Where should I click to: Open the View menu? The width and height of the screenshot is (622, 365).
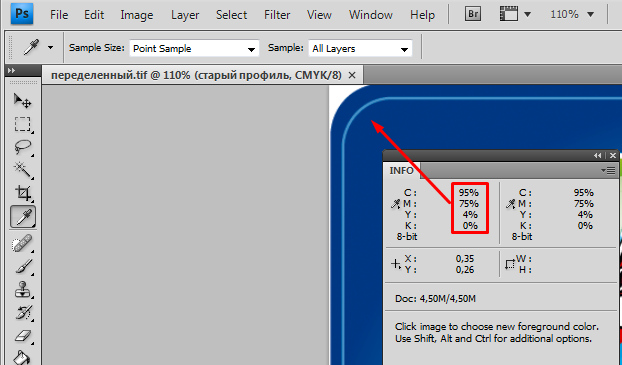click(319, 15)
